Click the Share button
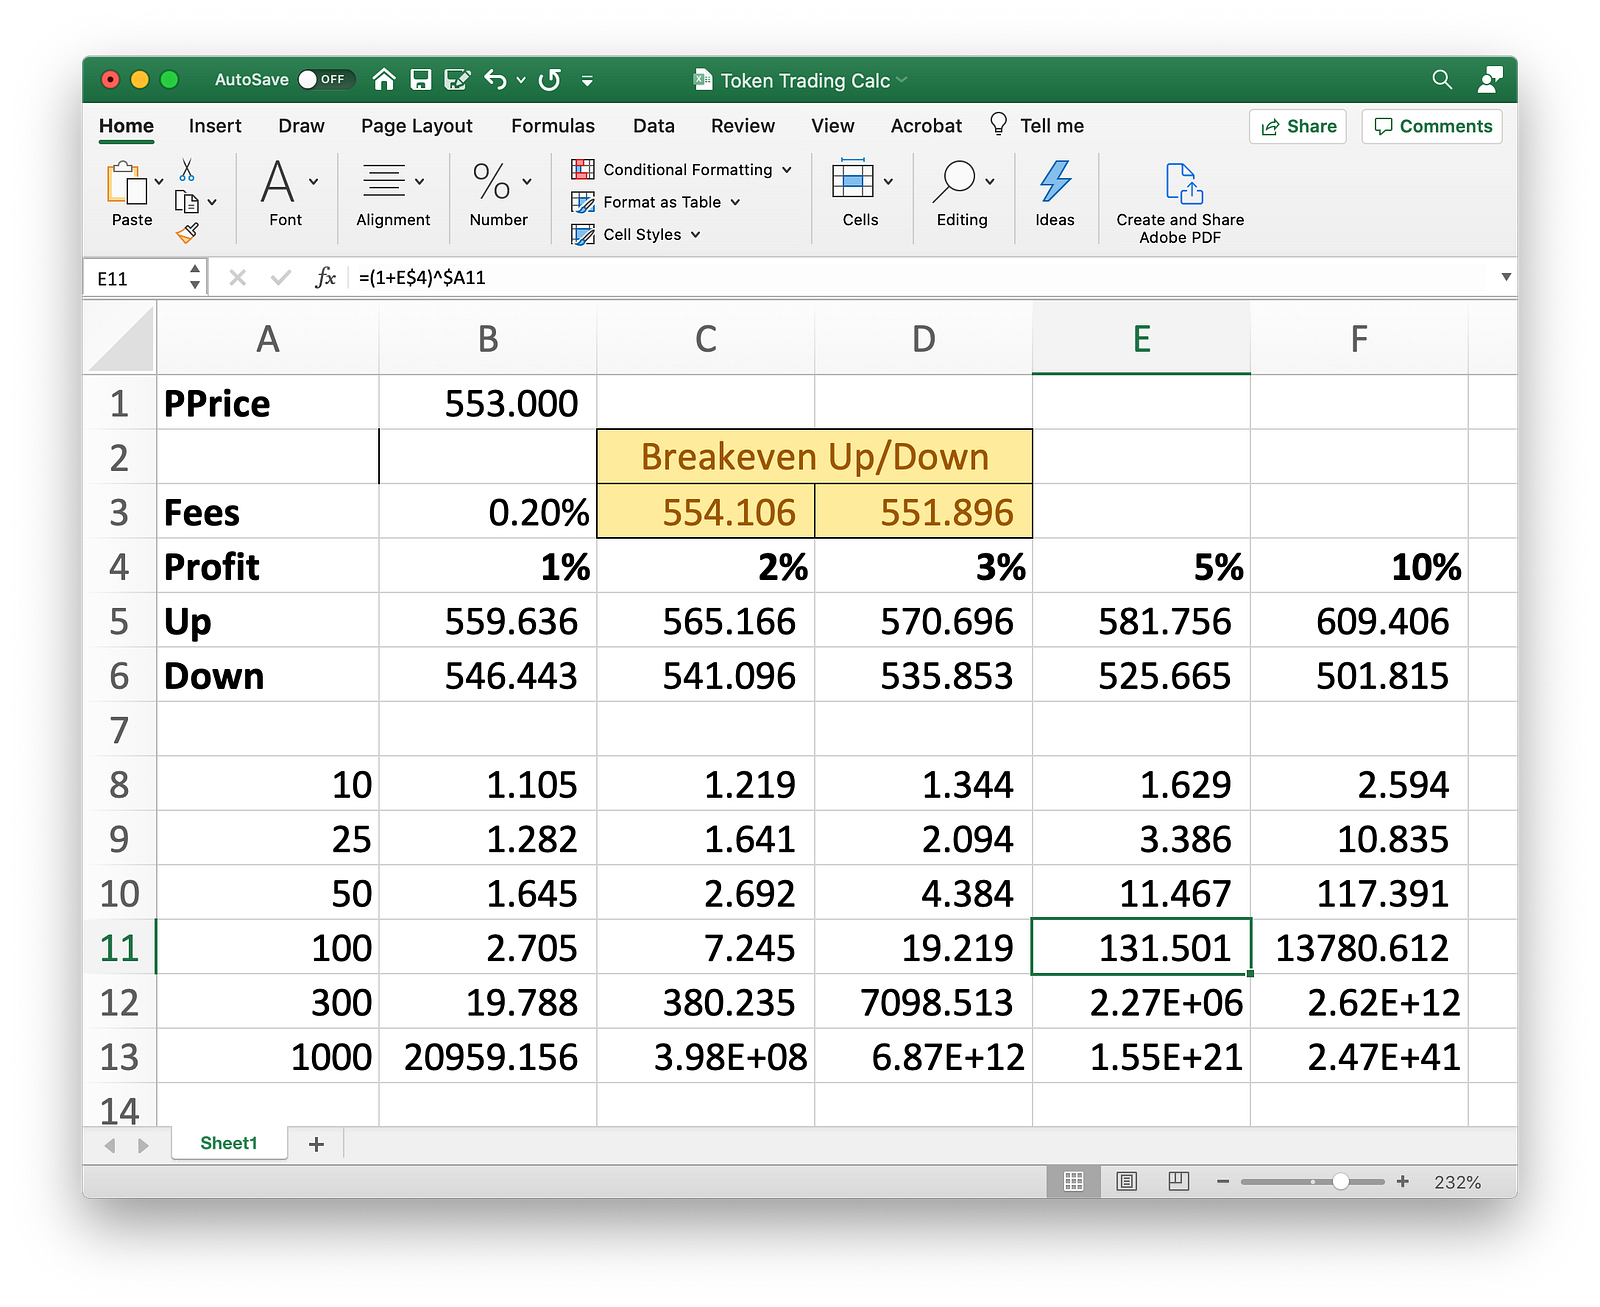Viewport: 1600px width, 1307px height. click(x=1298, y=126)
